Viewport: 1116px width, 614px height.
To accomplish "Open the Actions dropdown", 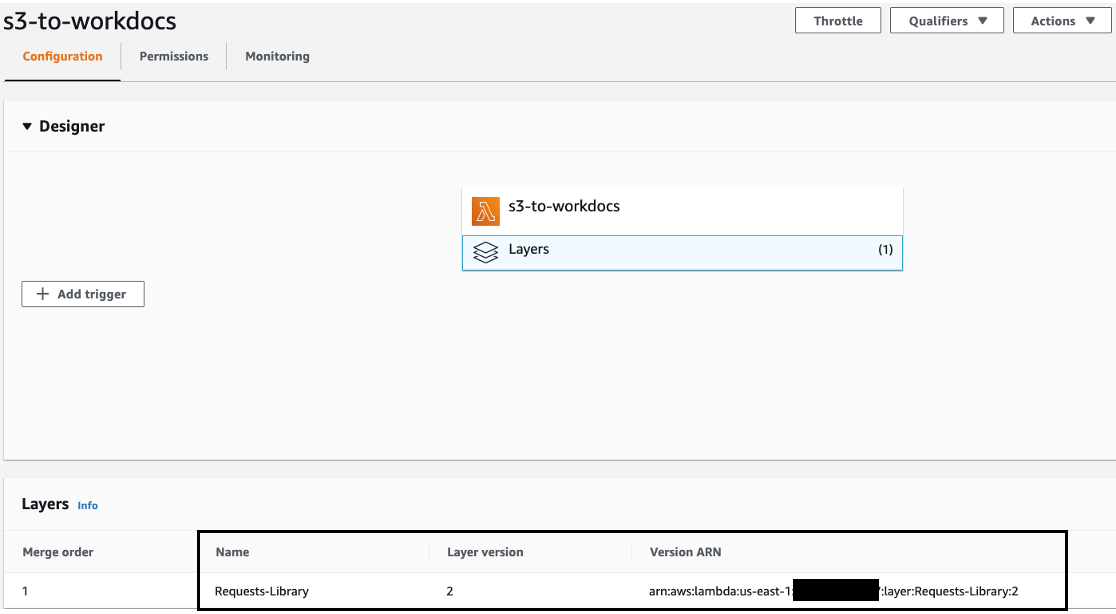I will (1061, 20).
